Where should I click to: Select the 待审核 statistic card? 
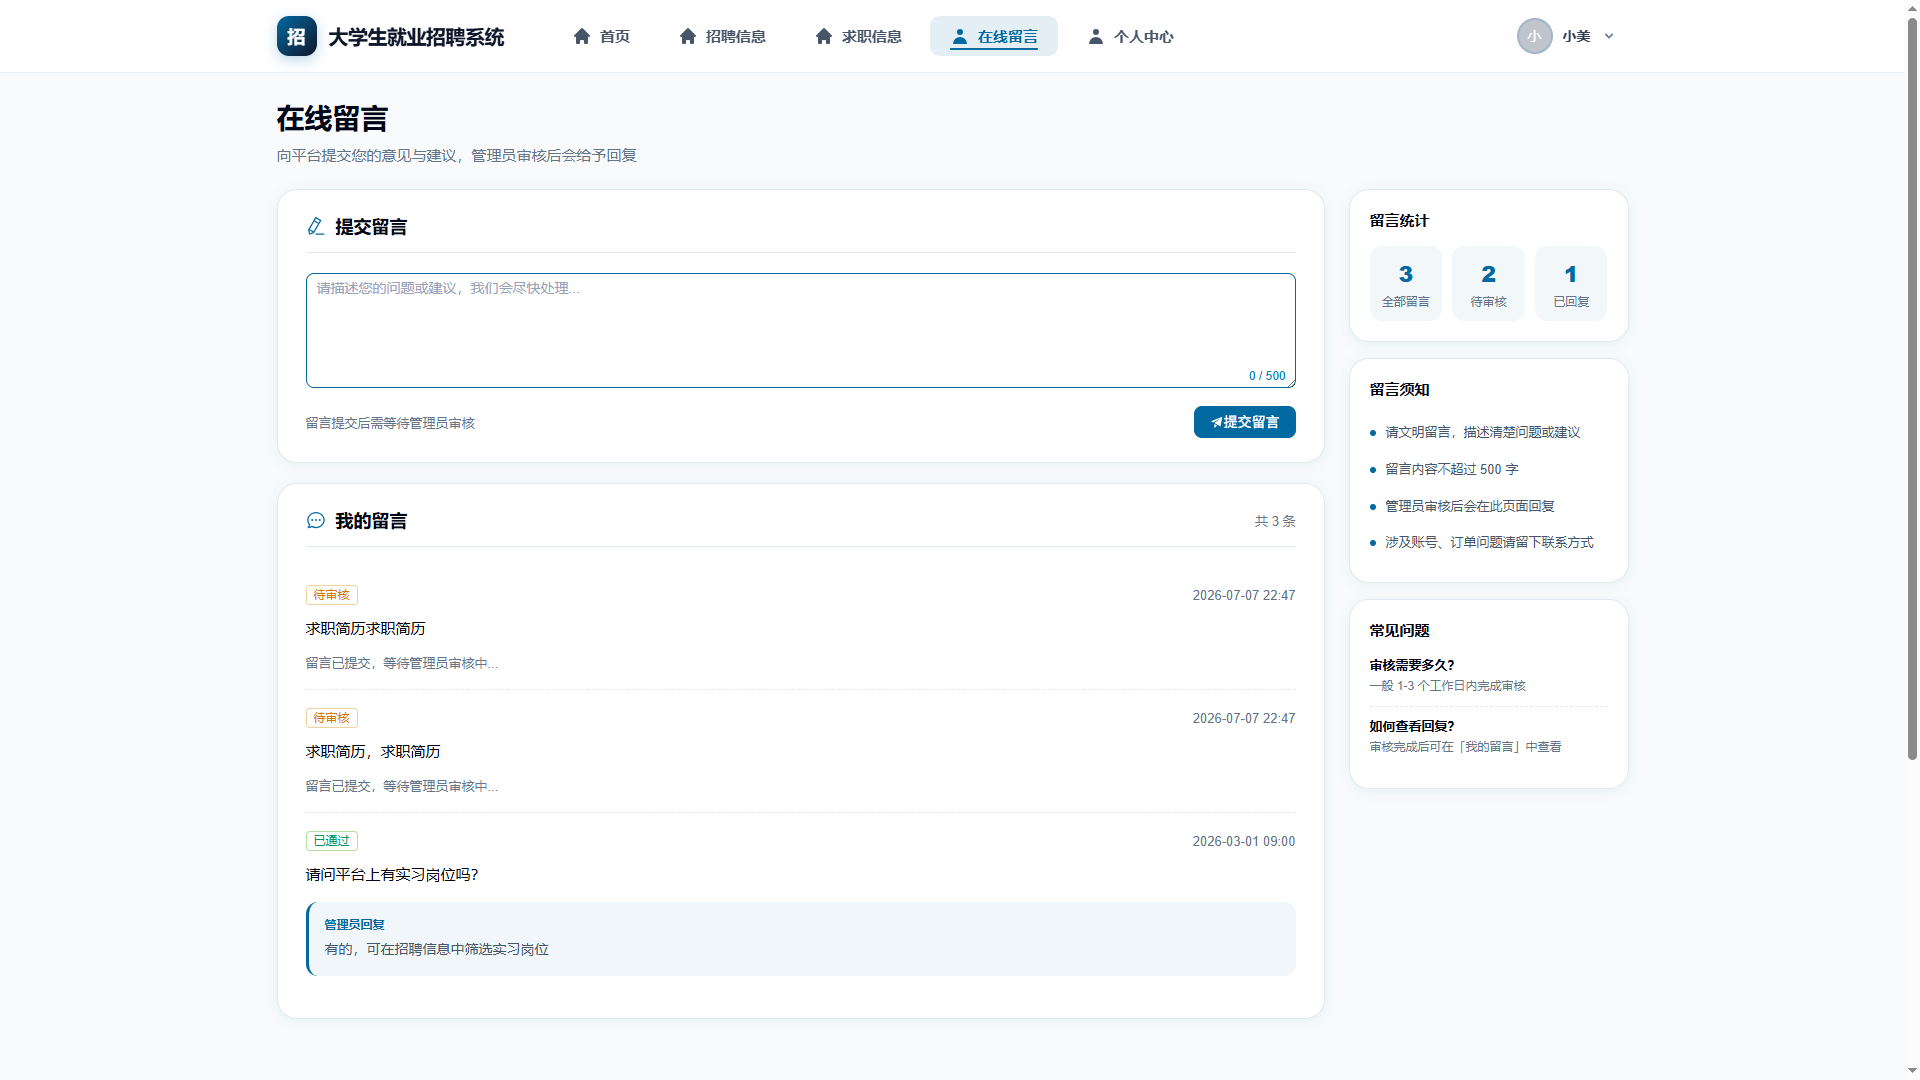1488,284
